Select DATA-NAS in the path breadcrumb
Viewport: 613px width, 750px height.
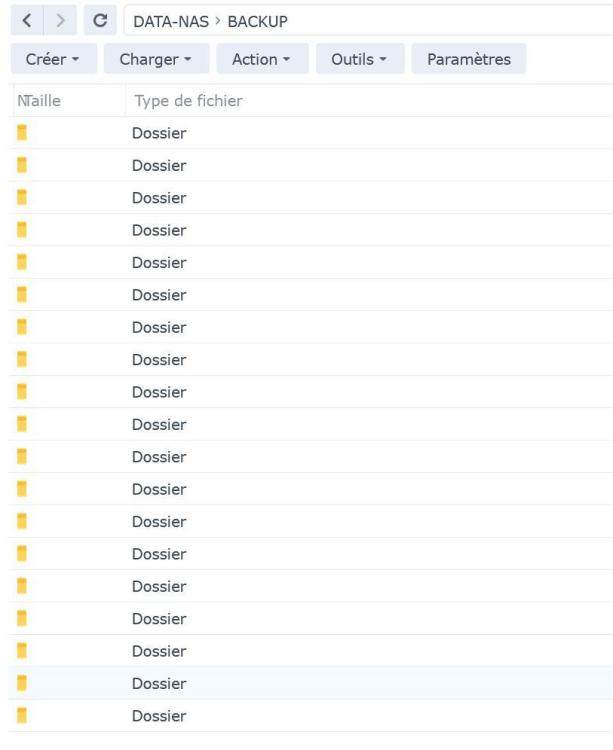coord(171,22)
